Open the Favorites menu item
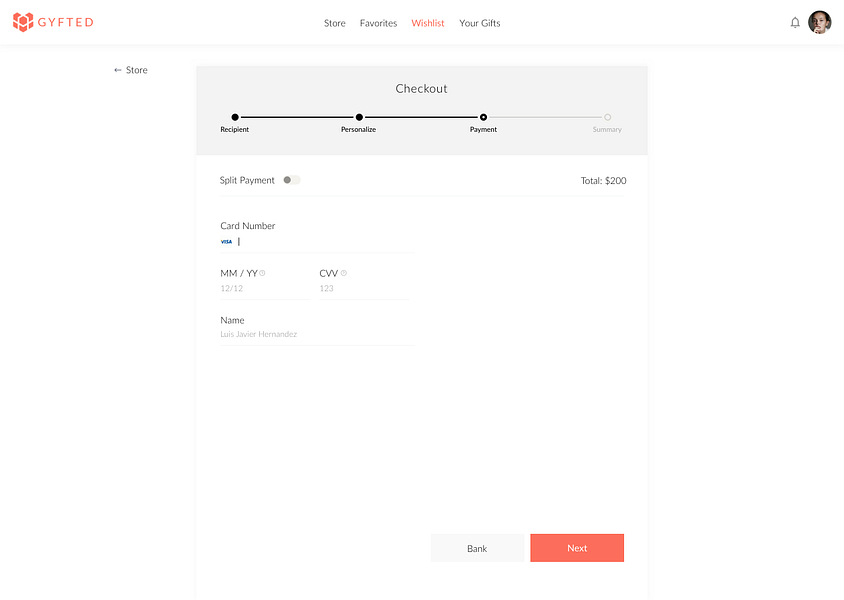 (x=378, y=23)
